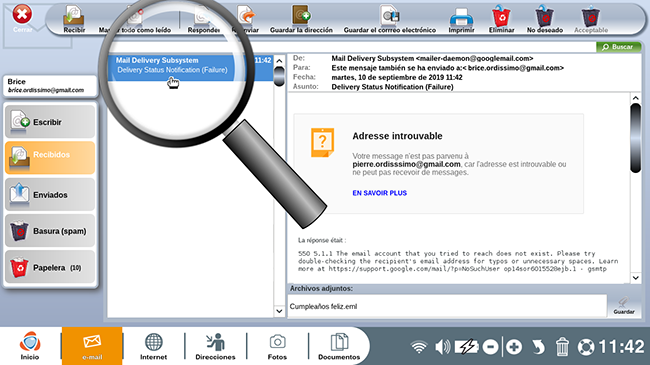Click the battery charging icon
This screenshot has height=365, width=650.
(467, 347)
